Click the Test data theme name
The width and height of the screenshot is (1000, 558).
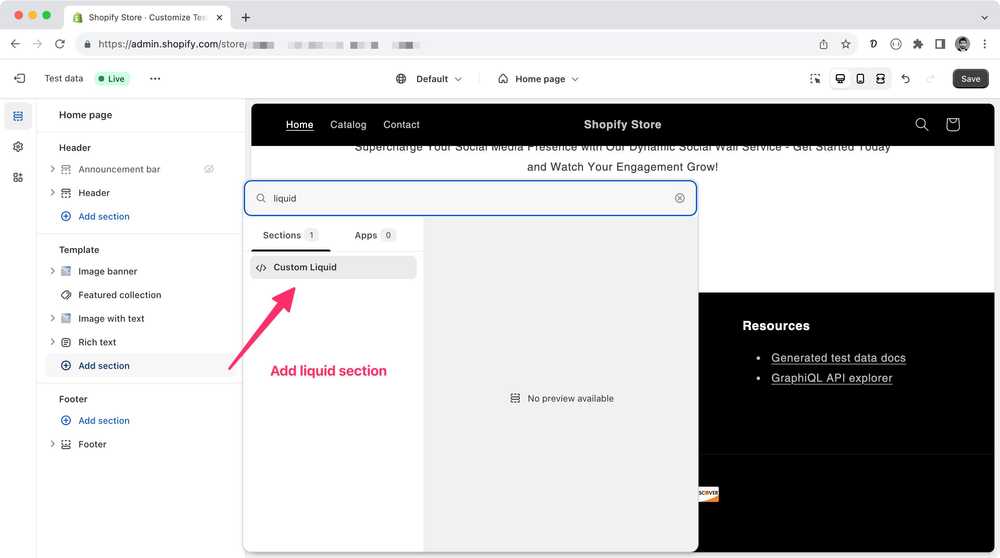64,78
